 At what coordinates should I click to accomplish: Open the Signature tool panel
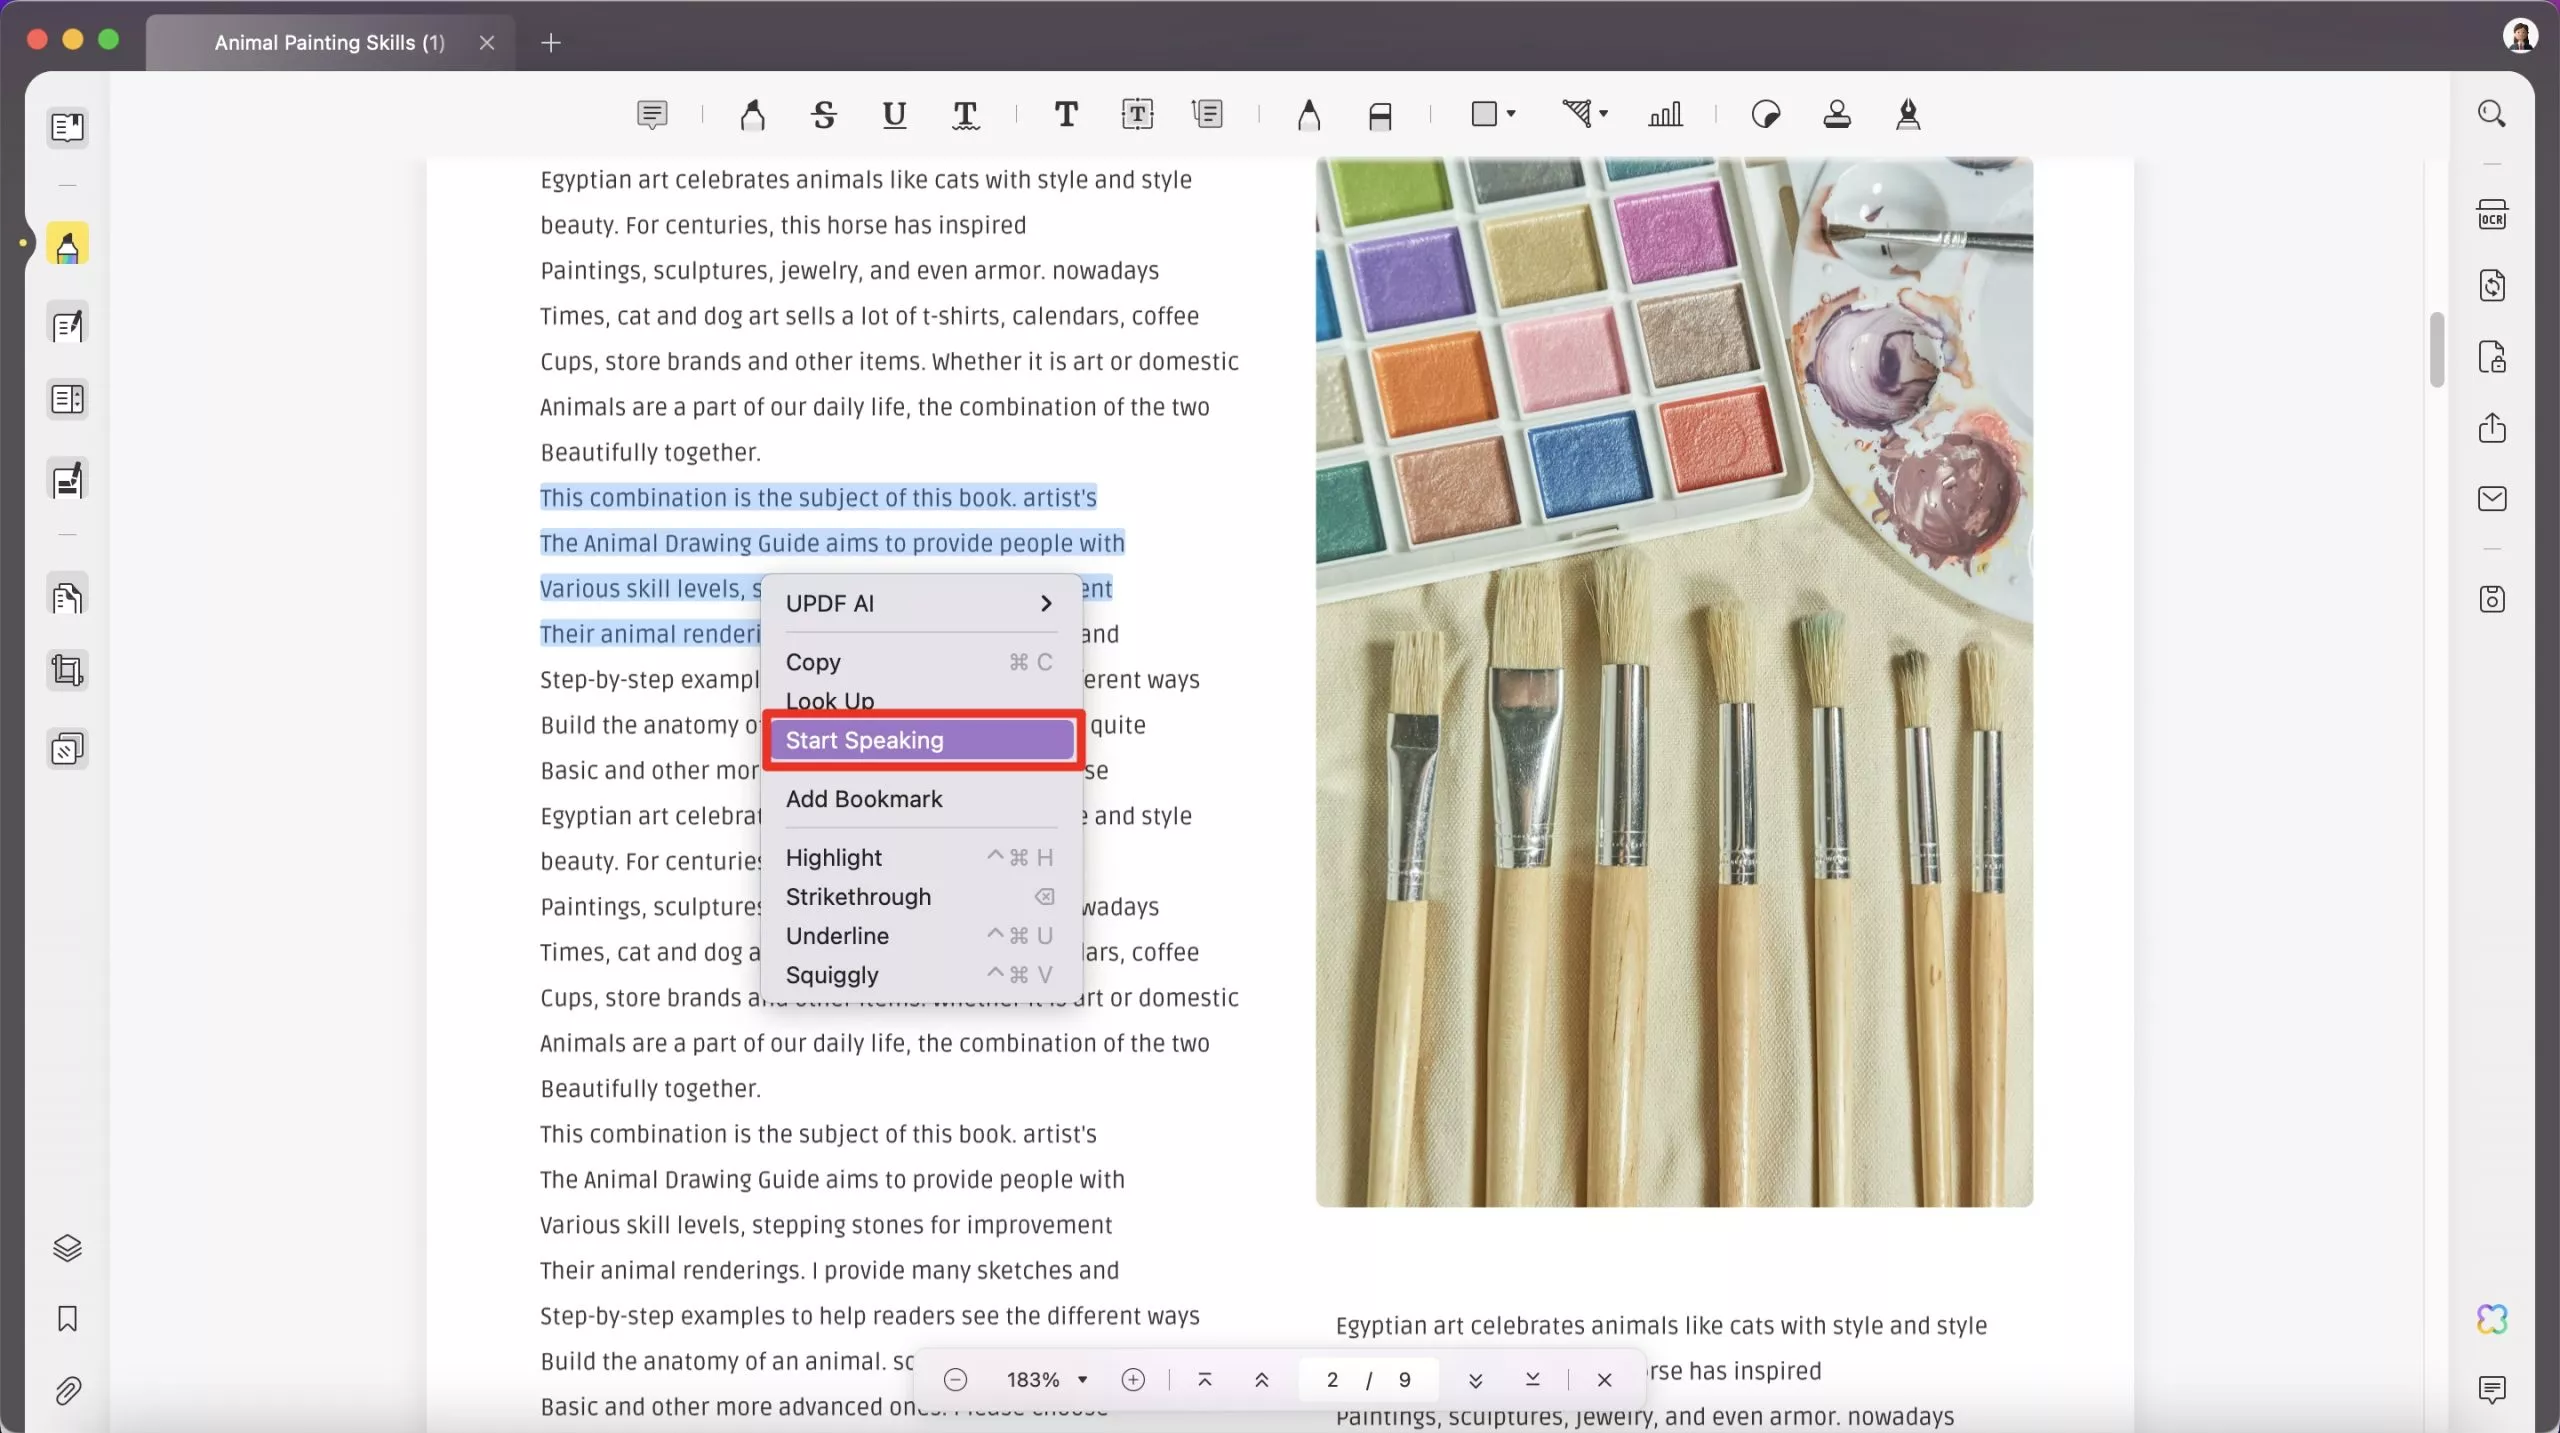[x=1906, y=114]
